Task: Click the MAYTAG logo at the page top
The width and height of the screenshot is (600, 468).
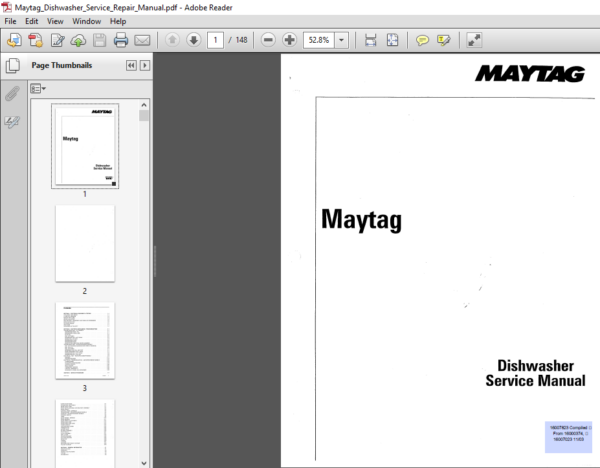Action: [x=530, y=73]
